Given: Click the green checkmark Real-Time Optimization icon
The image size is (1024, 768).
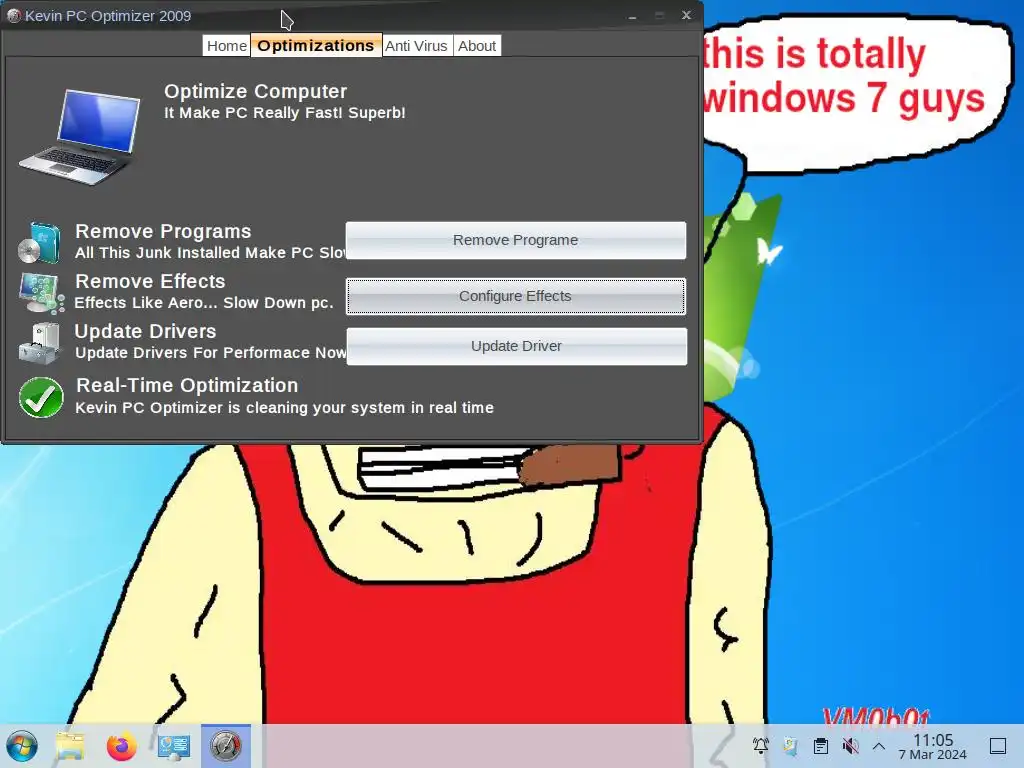Looking at the screenshot, I should coord(41,397).
